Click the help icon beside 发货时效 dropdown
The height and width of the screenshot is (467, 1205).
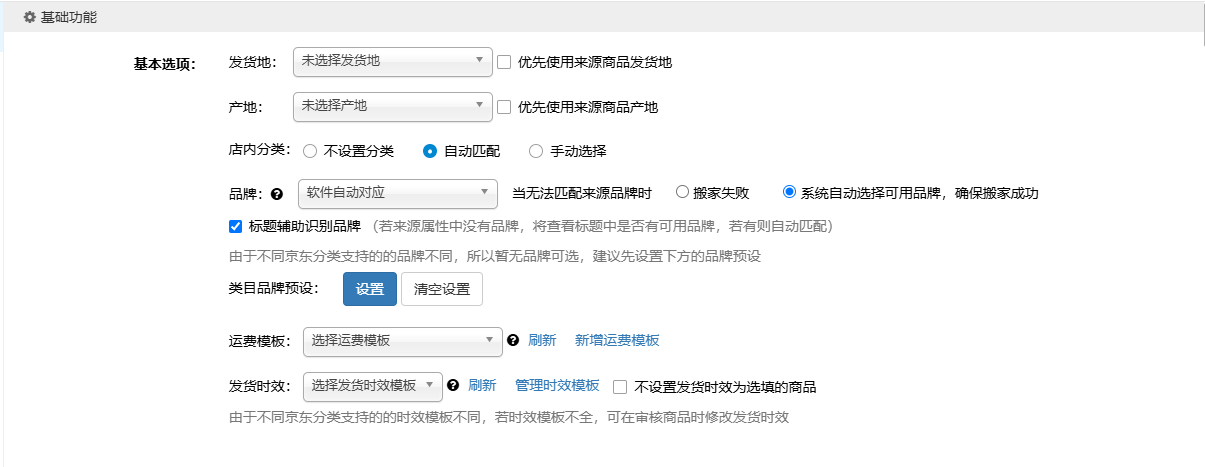point(453,385)
